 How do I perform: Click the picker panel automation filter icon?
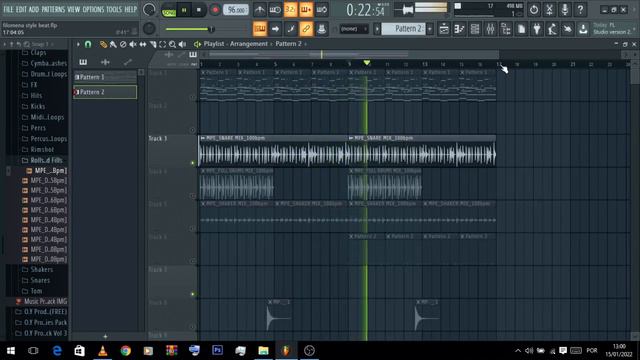[x=128, y=62]
